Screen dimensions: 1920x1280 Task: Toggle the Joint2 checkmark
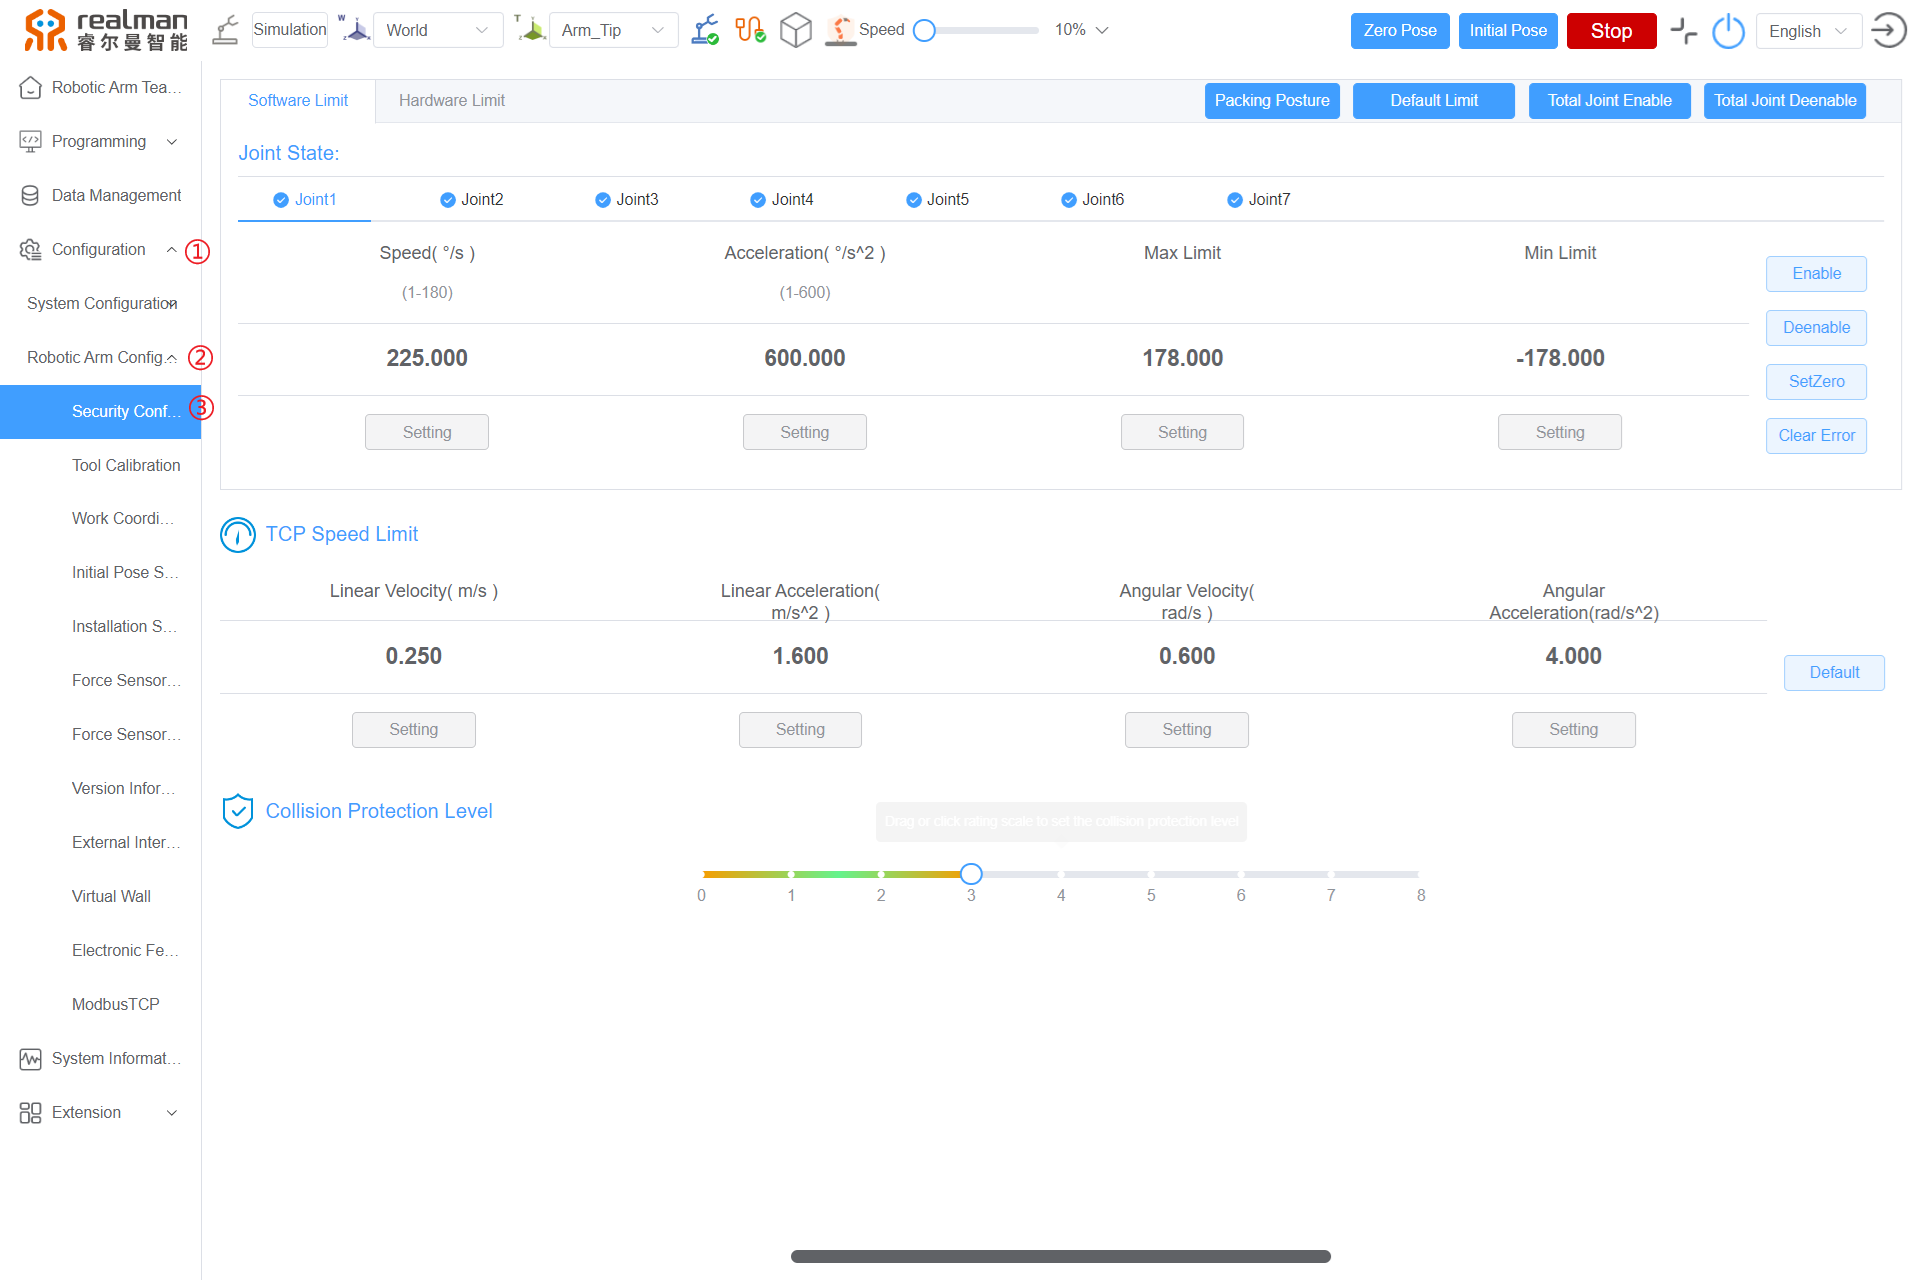(448, 200)
